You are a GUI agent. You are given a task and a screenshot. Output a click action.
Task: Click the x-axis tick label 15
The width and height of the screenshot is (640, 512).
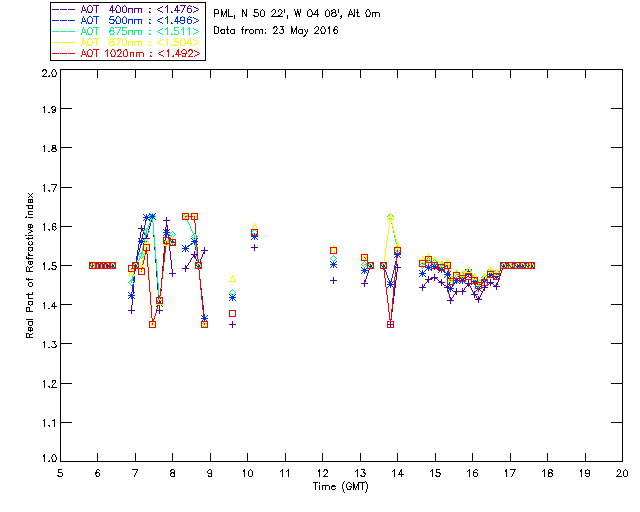click(x=435, y=473)
